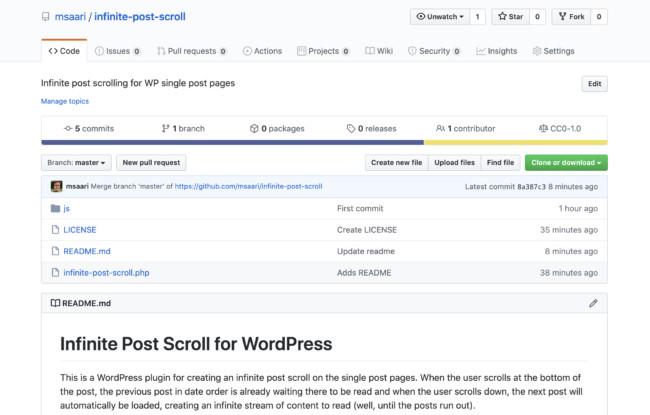Click the '35 minutes ago' timestamp for LICENSE
Viewport: 650px width, 415px height.
pos(569,230)
